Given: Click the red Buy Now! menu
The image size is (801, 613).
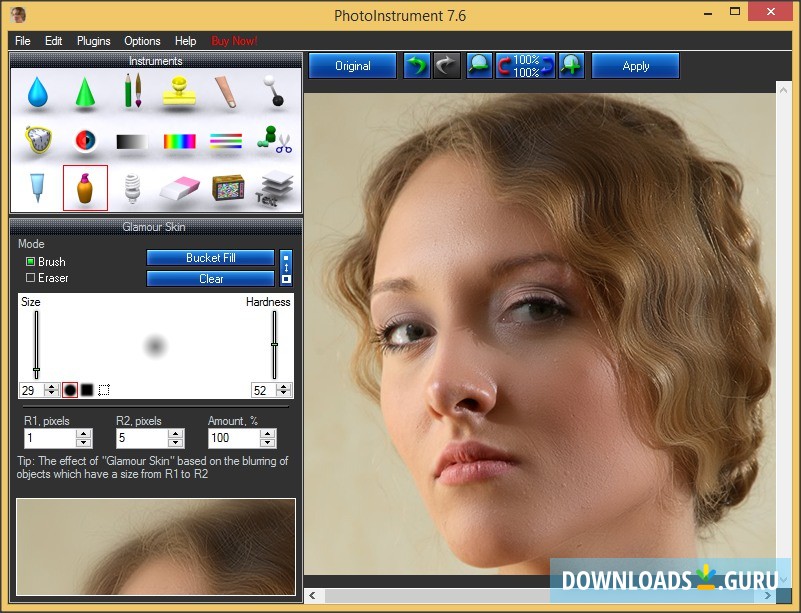Looking at the screenshot, I should pos(234,41).
